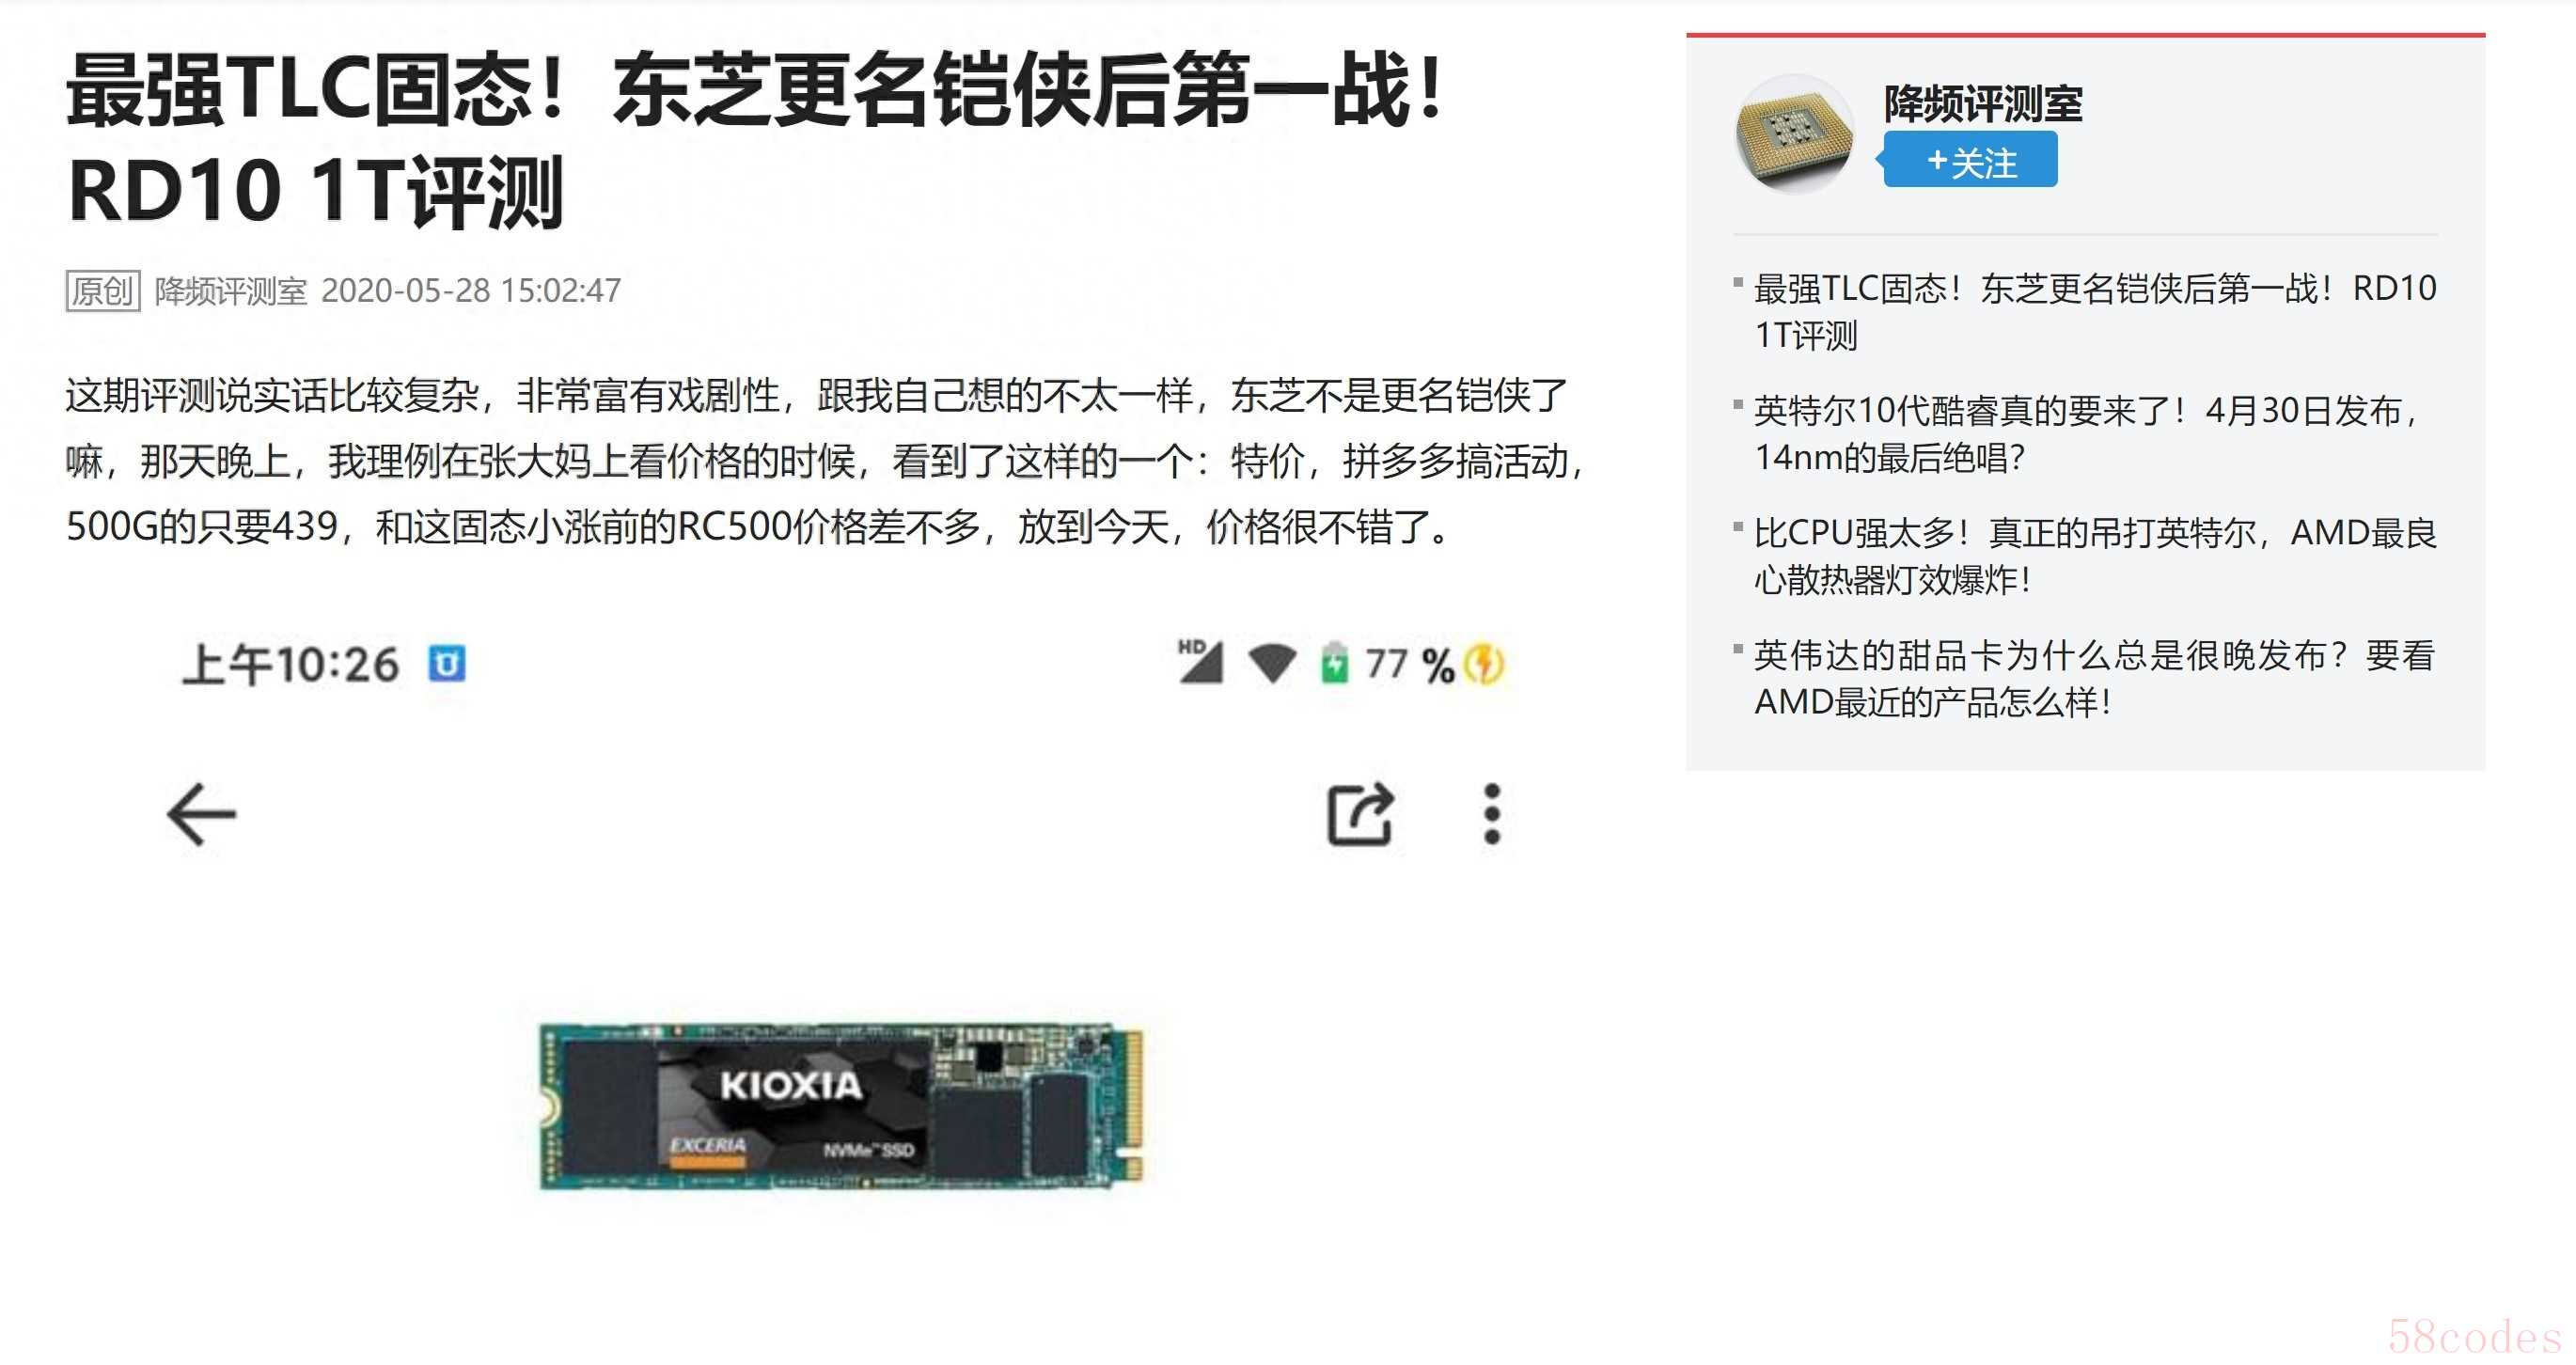Click the 原创 tag beside author byline

click(103, 291)
